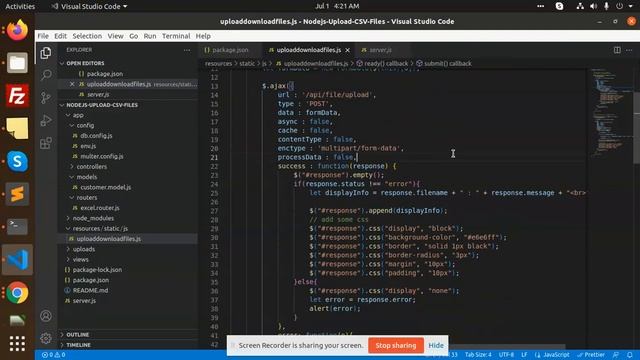Screen dimensions: 640x360
Task: Close uploaddownloadfiles.js in Open Editors
Action: 72,84
